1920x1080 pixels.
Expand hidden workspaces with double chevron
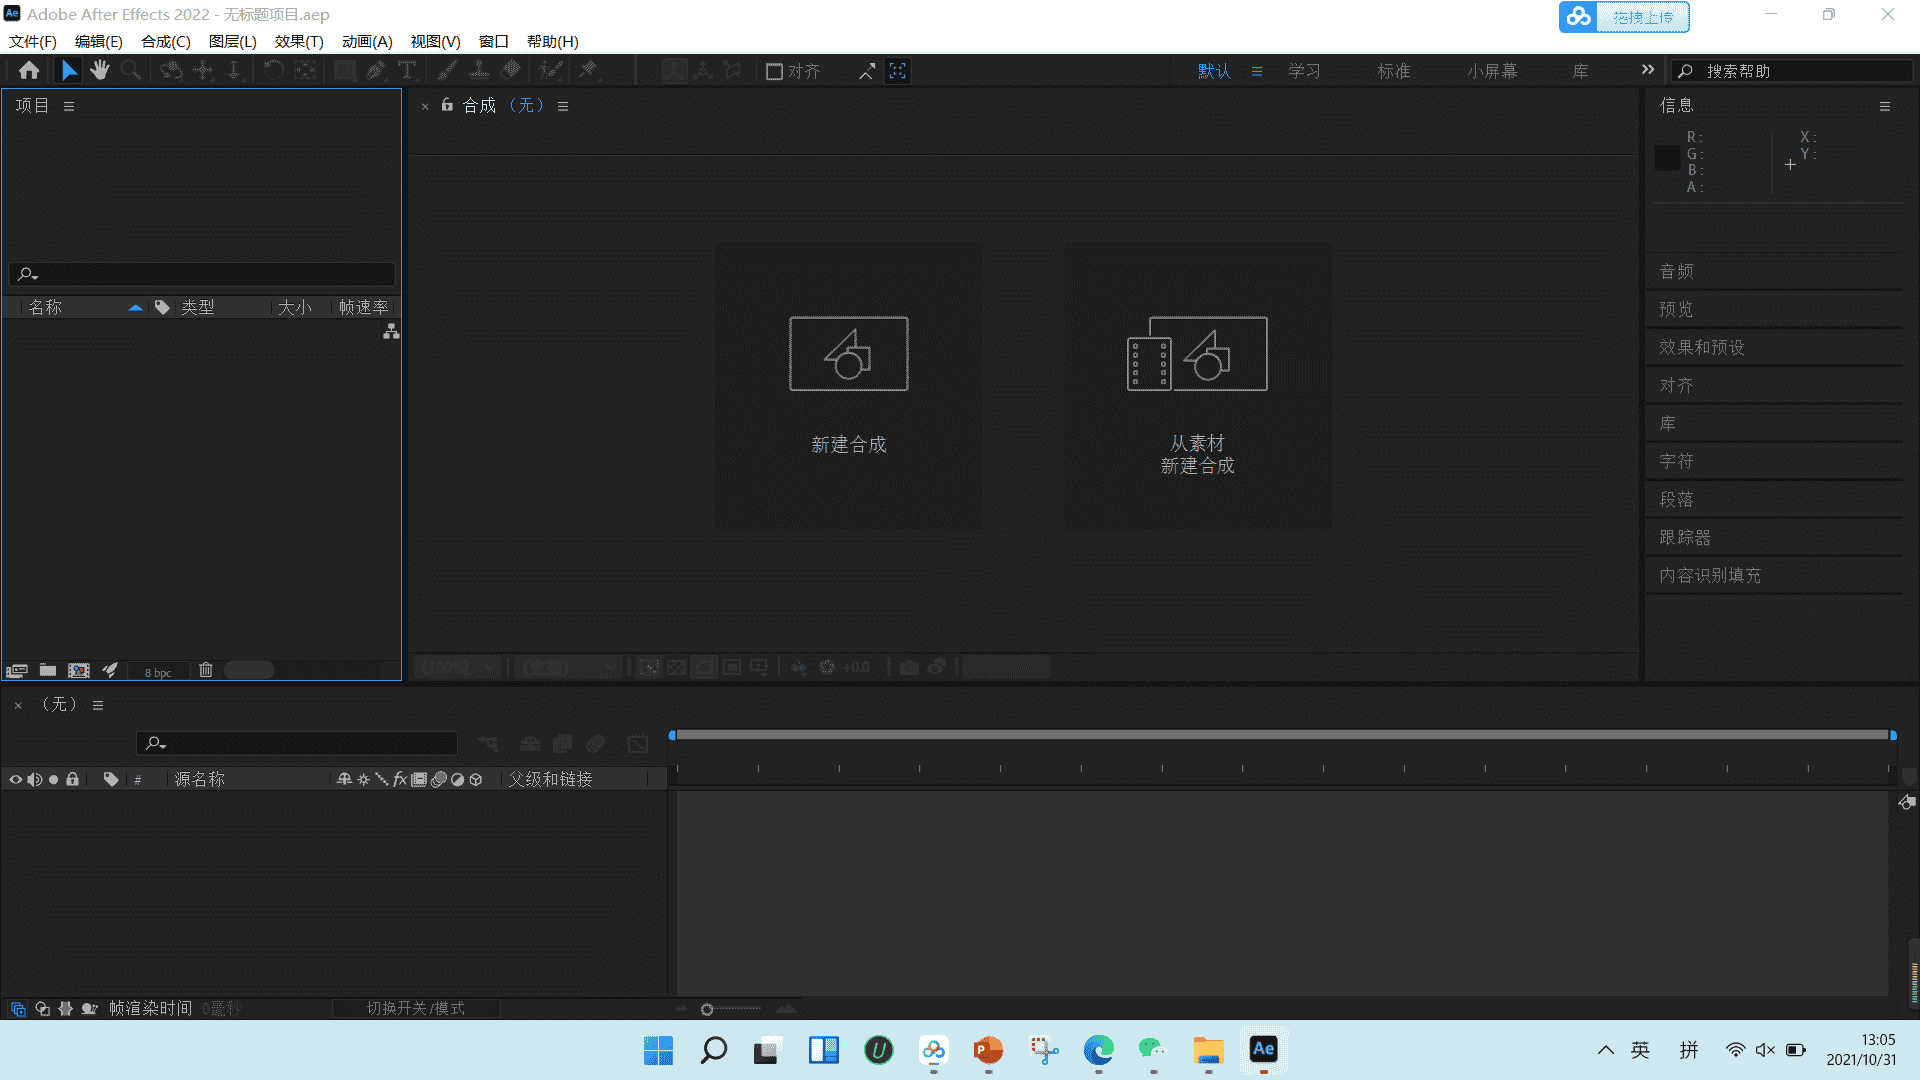pyautogui.click(x=1648, y=70)
